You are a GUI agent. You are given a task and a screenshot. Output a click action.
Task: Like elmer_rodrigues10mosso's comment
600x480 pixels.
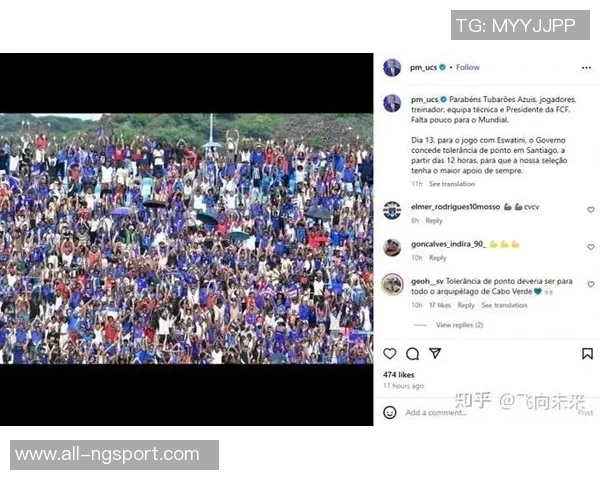591,210
